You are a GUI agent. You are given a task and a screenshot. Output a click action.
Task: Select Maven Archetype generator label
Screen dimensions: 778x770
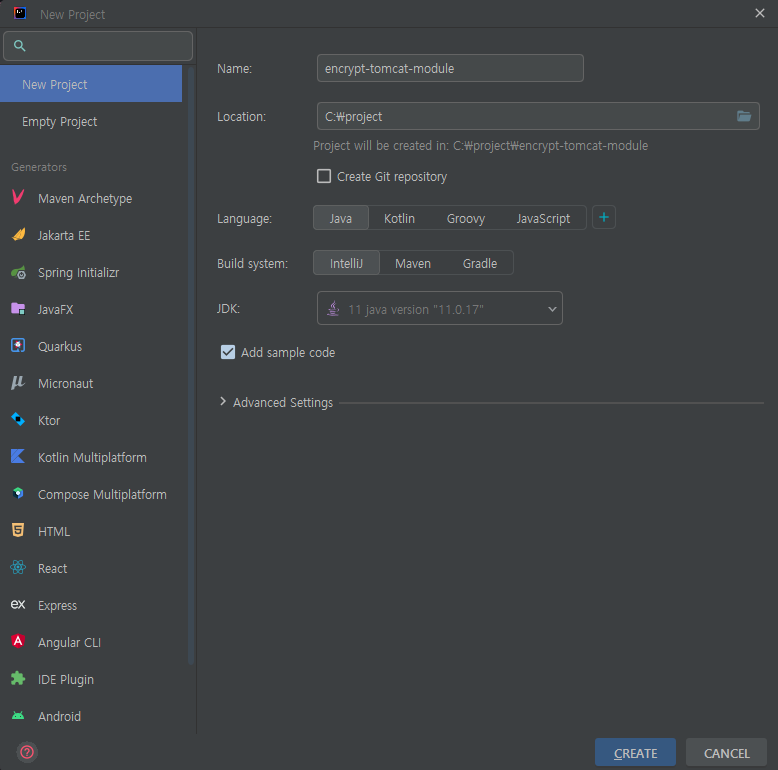point(85,198)
